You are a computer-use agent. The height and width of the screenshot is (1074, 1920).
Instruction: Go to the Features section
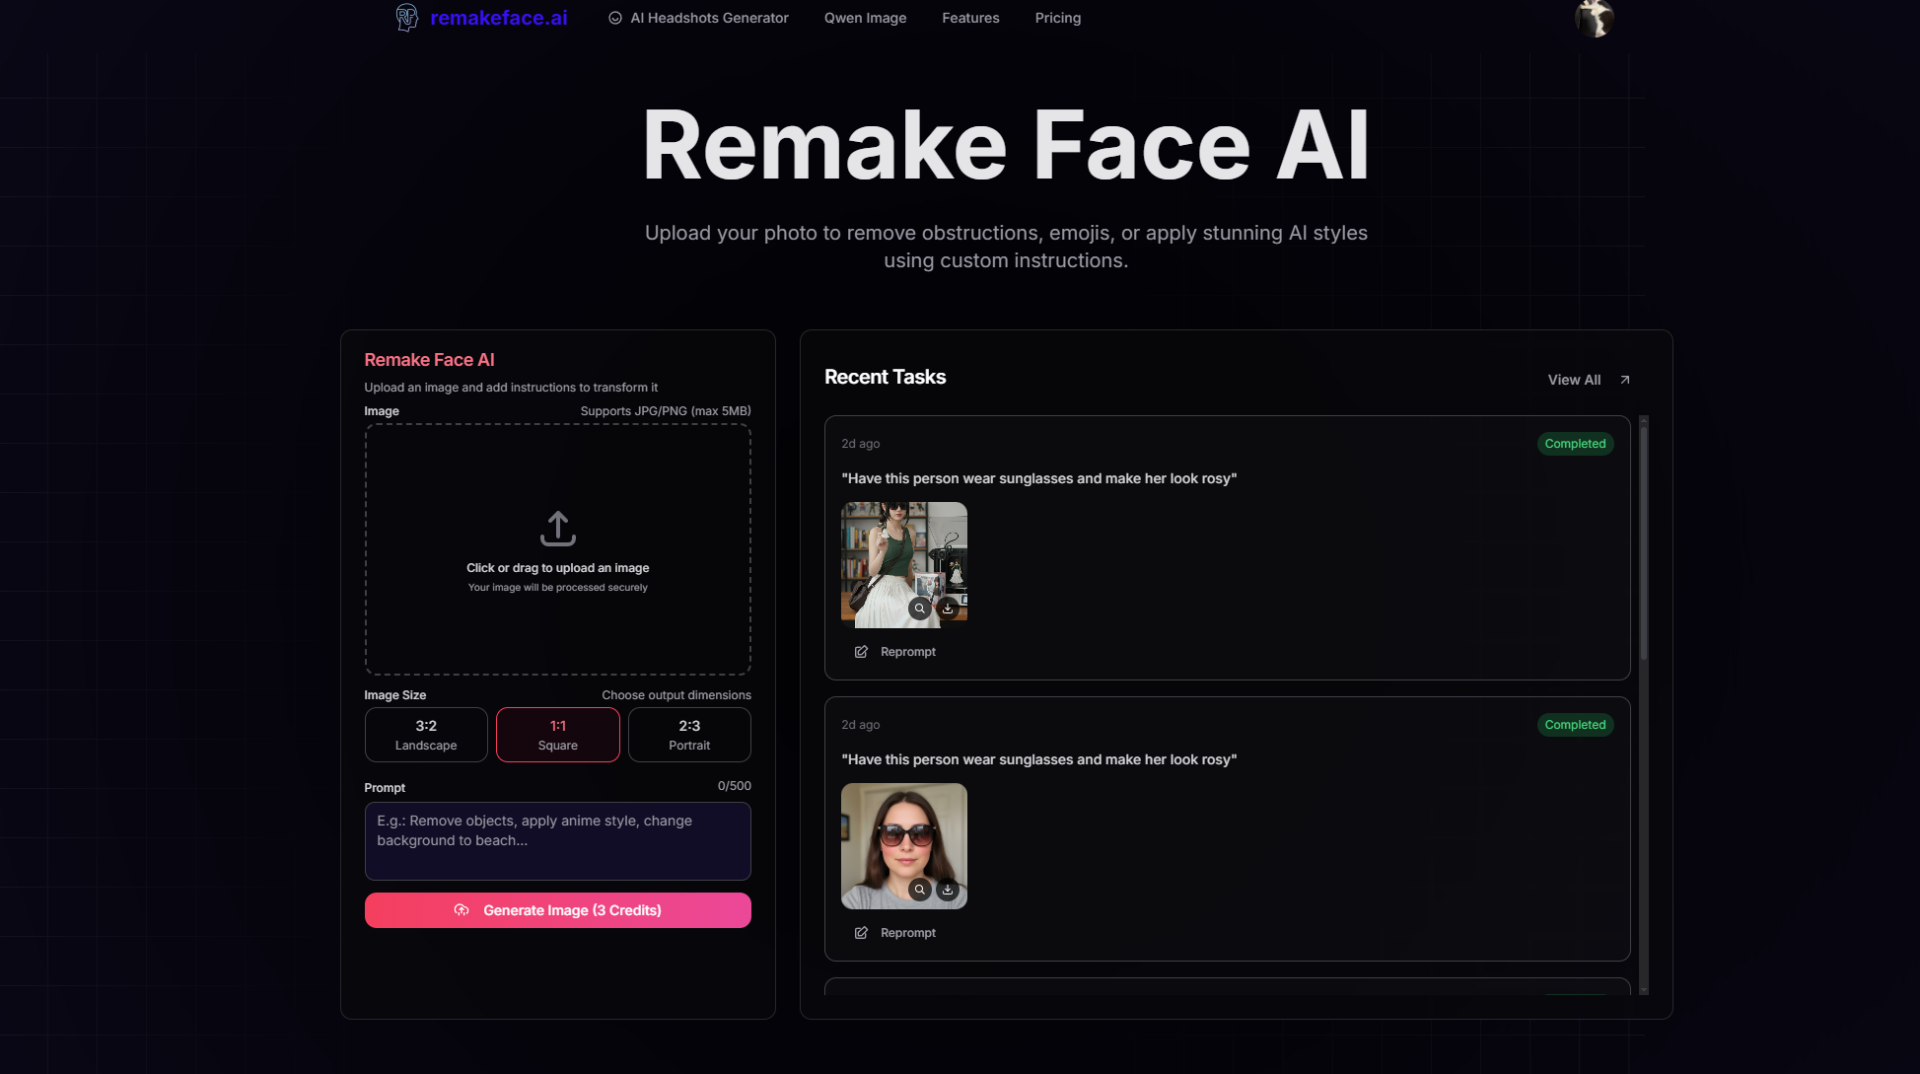(x=970, y=18)
